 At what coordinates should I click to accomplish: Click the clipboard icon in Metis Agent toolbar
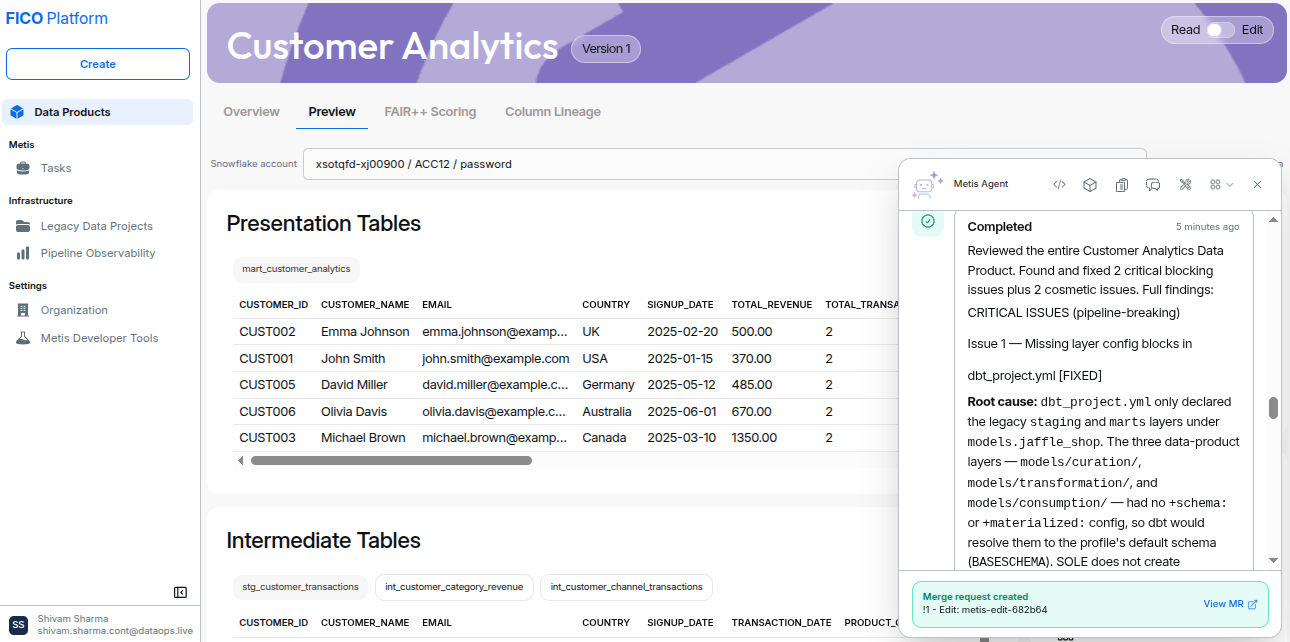point(1122,184)
